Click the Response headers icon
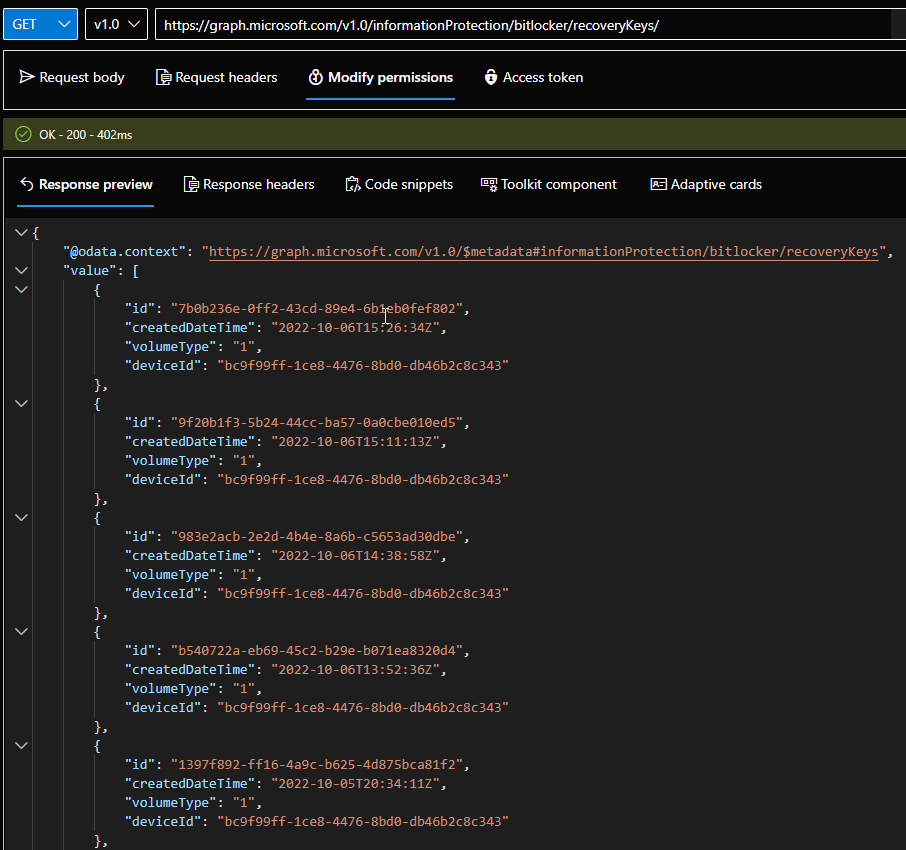Screen dimensions: 906x850 [191, 184]
